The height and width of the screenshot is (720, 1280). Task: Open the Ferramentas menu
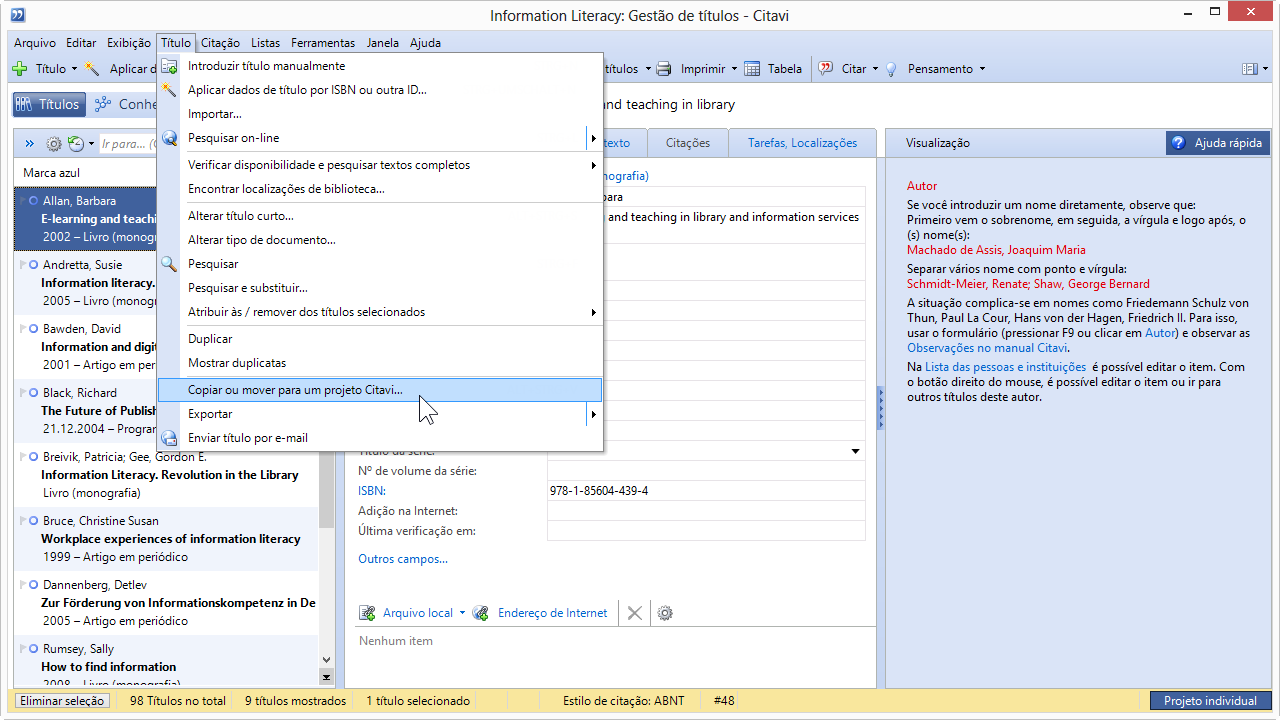[323, 43]
